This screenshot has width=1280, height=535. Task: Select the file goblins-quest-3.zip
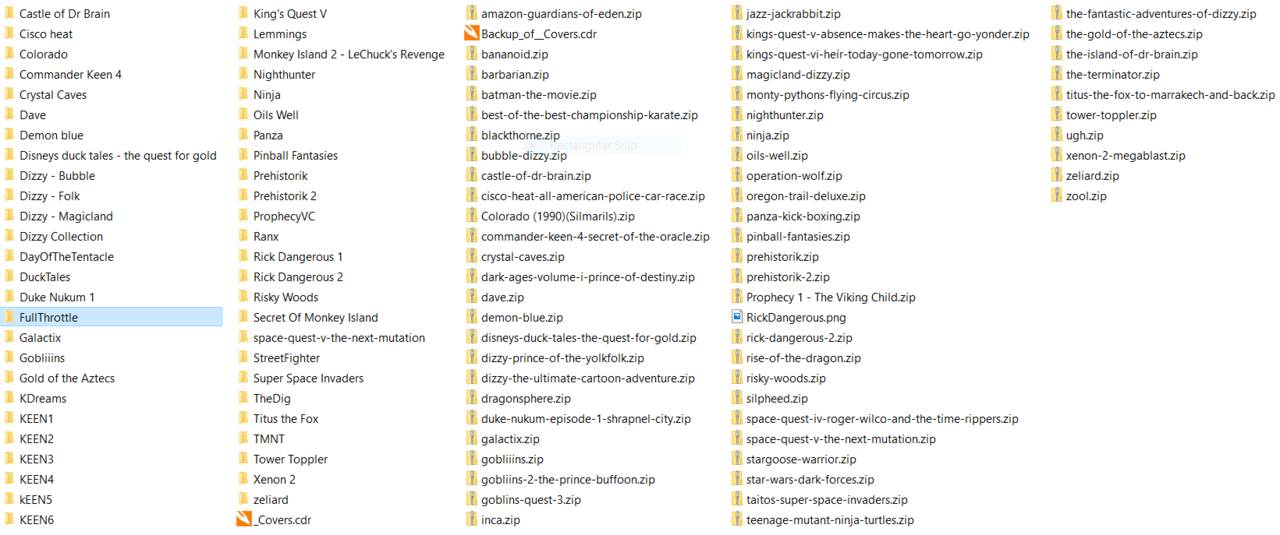531,499
